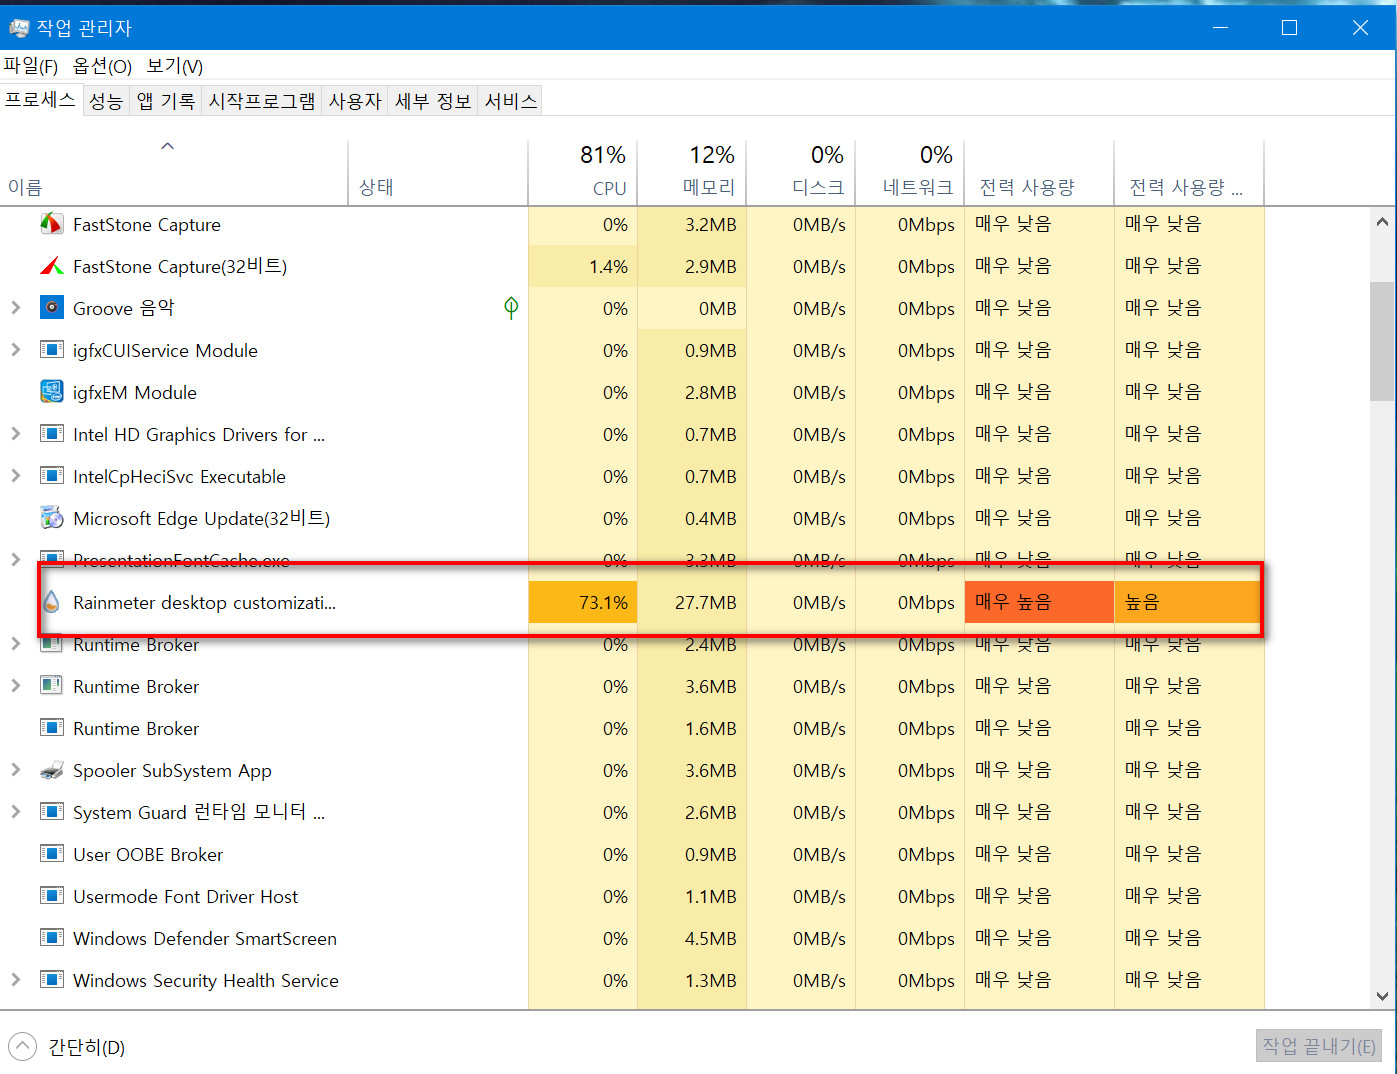The image size is (1397, 1074).
Task: Sort by 전력 사용량 column header
Action: coord(1039,173)
